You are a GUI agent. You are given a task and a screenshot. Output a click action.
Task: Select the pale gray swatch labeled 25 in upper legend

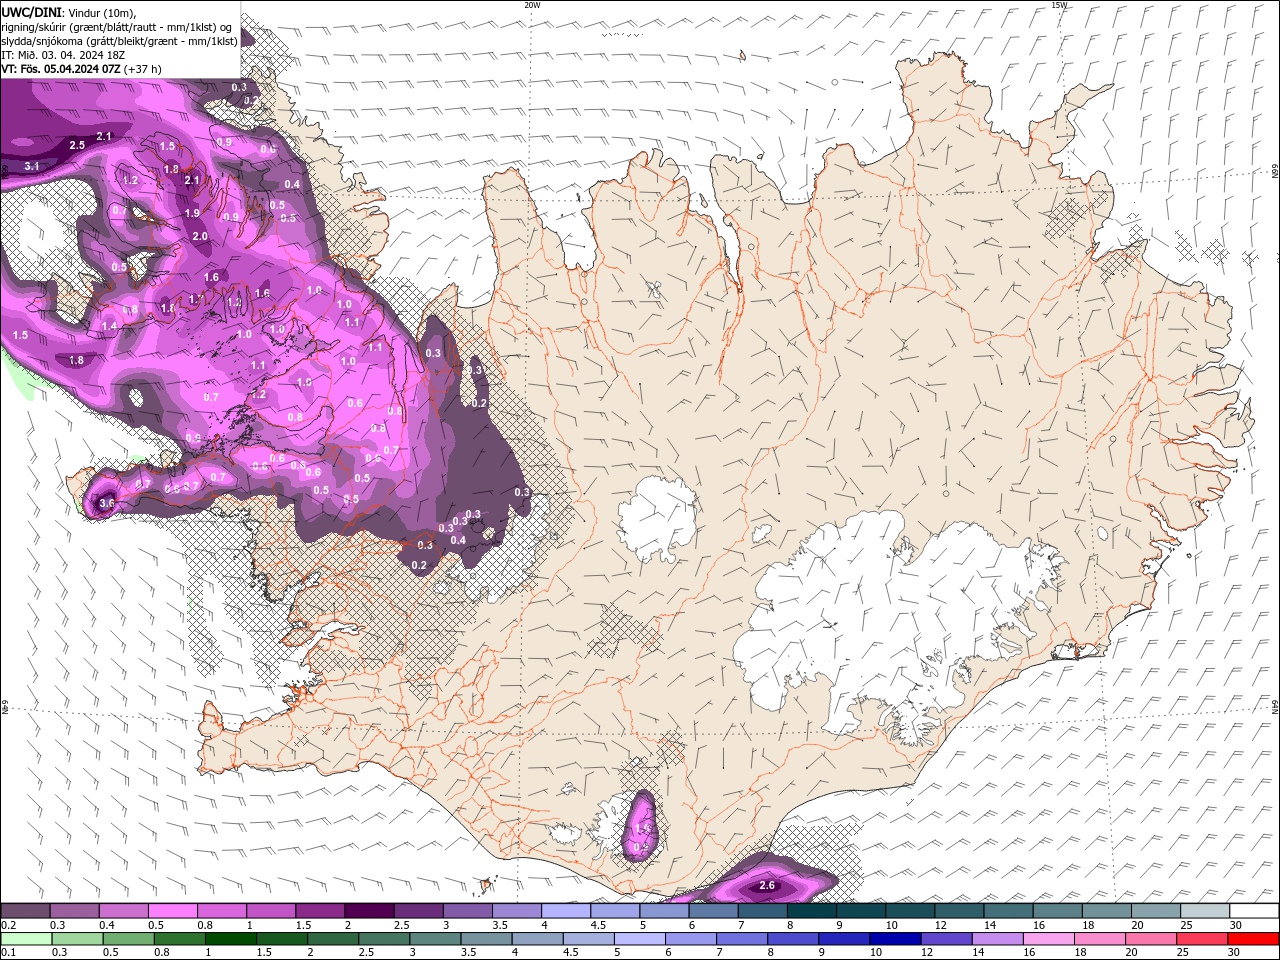tap(1205, 911)
